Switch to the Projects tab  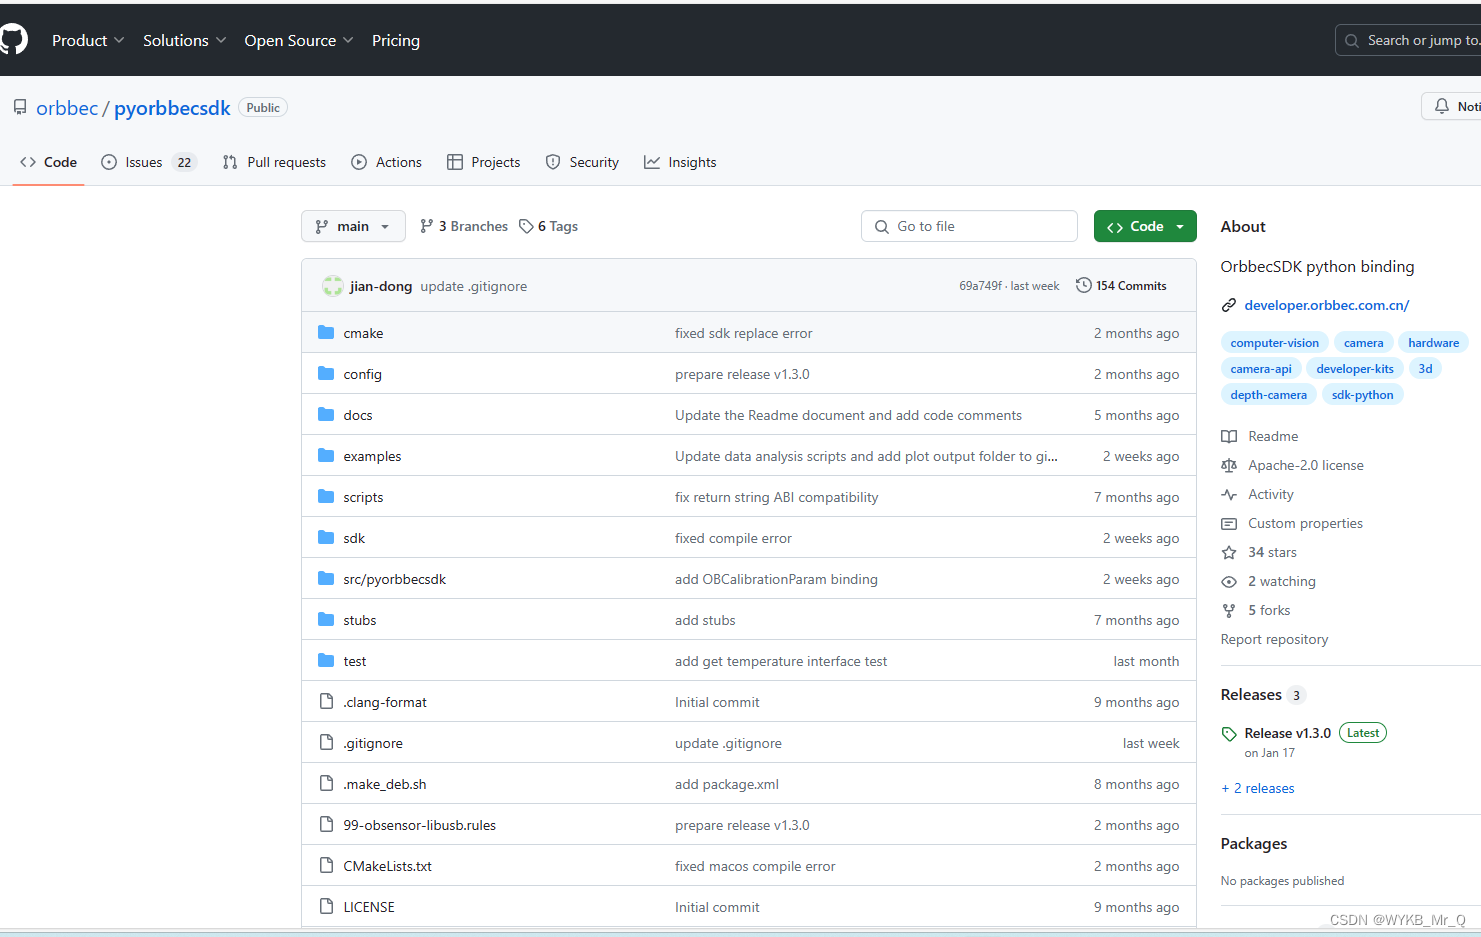pos(484,162)
